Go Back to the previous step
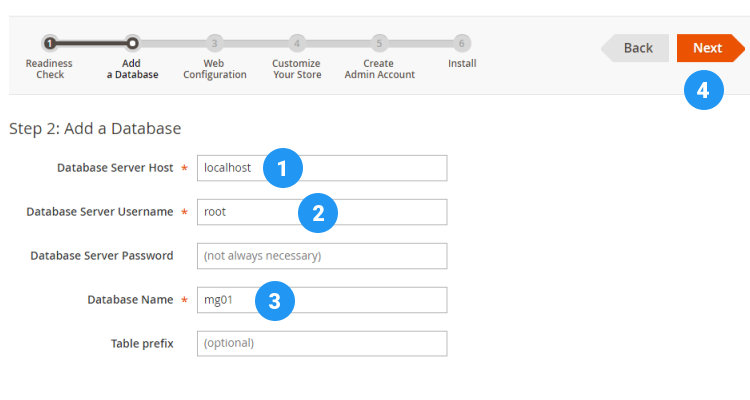 coord(636,48)
